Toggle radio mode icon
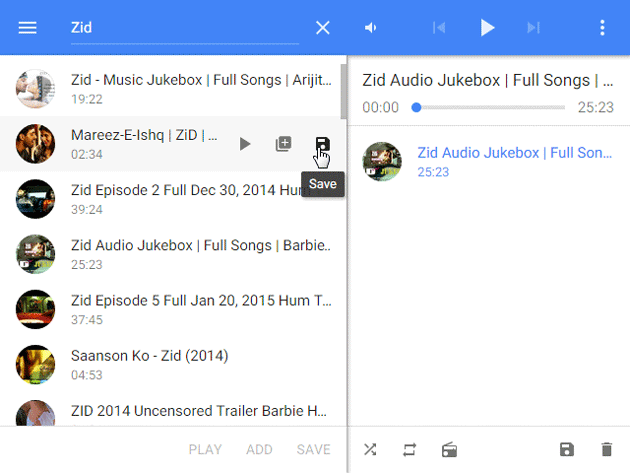Viewport: 630px width, 473px height. point(449,450)
